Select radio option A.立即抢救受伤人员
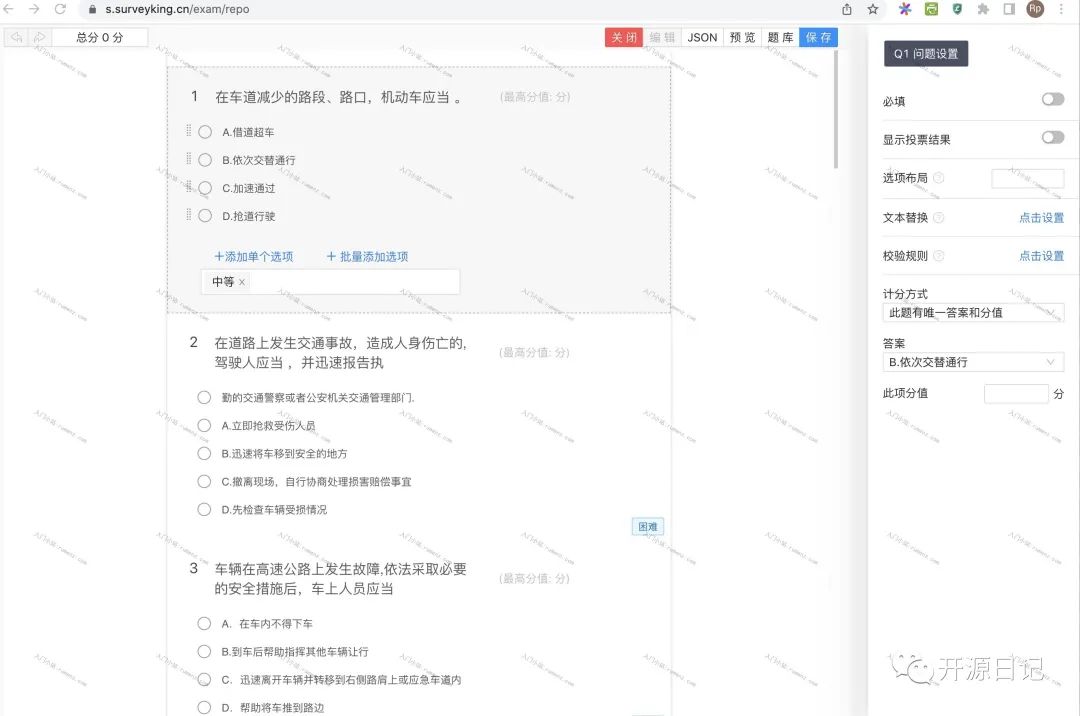This screenshot has width=1080, height=716. point(204,425)
